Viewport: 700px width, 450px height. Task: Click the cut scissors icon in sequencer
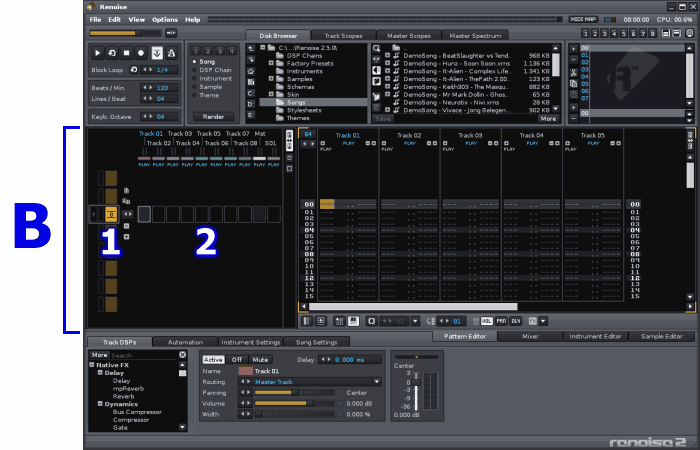pyautogui.click(x=574, y=73)
